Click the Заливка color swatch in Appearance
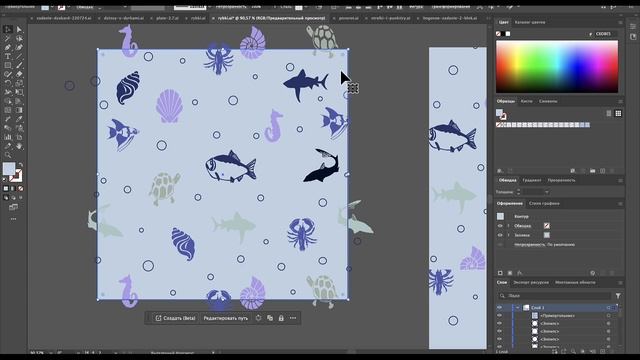 pyautogui.click(x=547, y=235)
